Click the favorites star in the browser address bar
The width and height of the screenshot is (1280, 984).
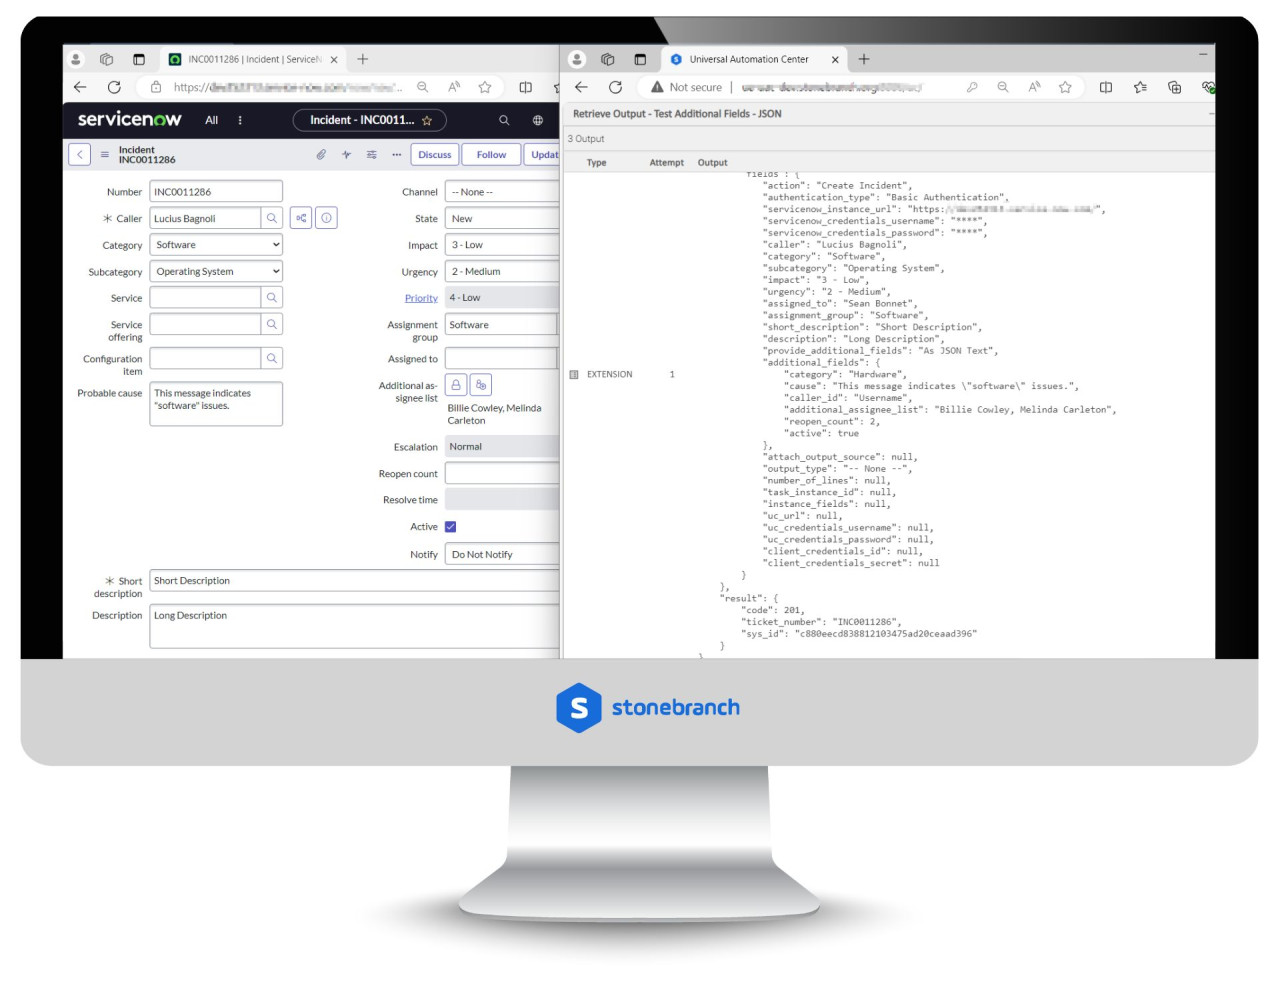pos(484,87)
